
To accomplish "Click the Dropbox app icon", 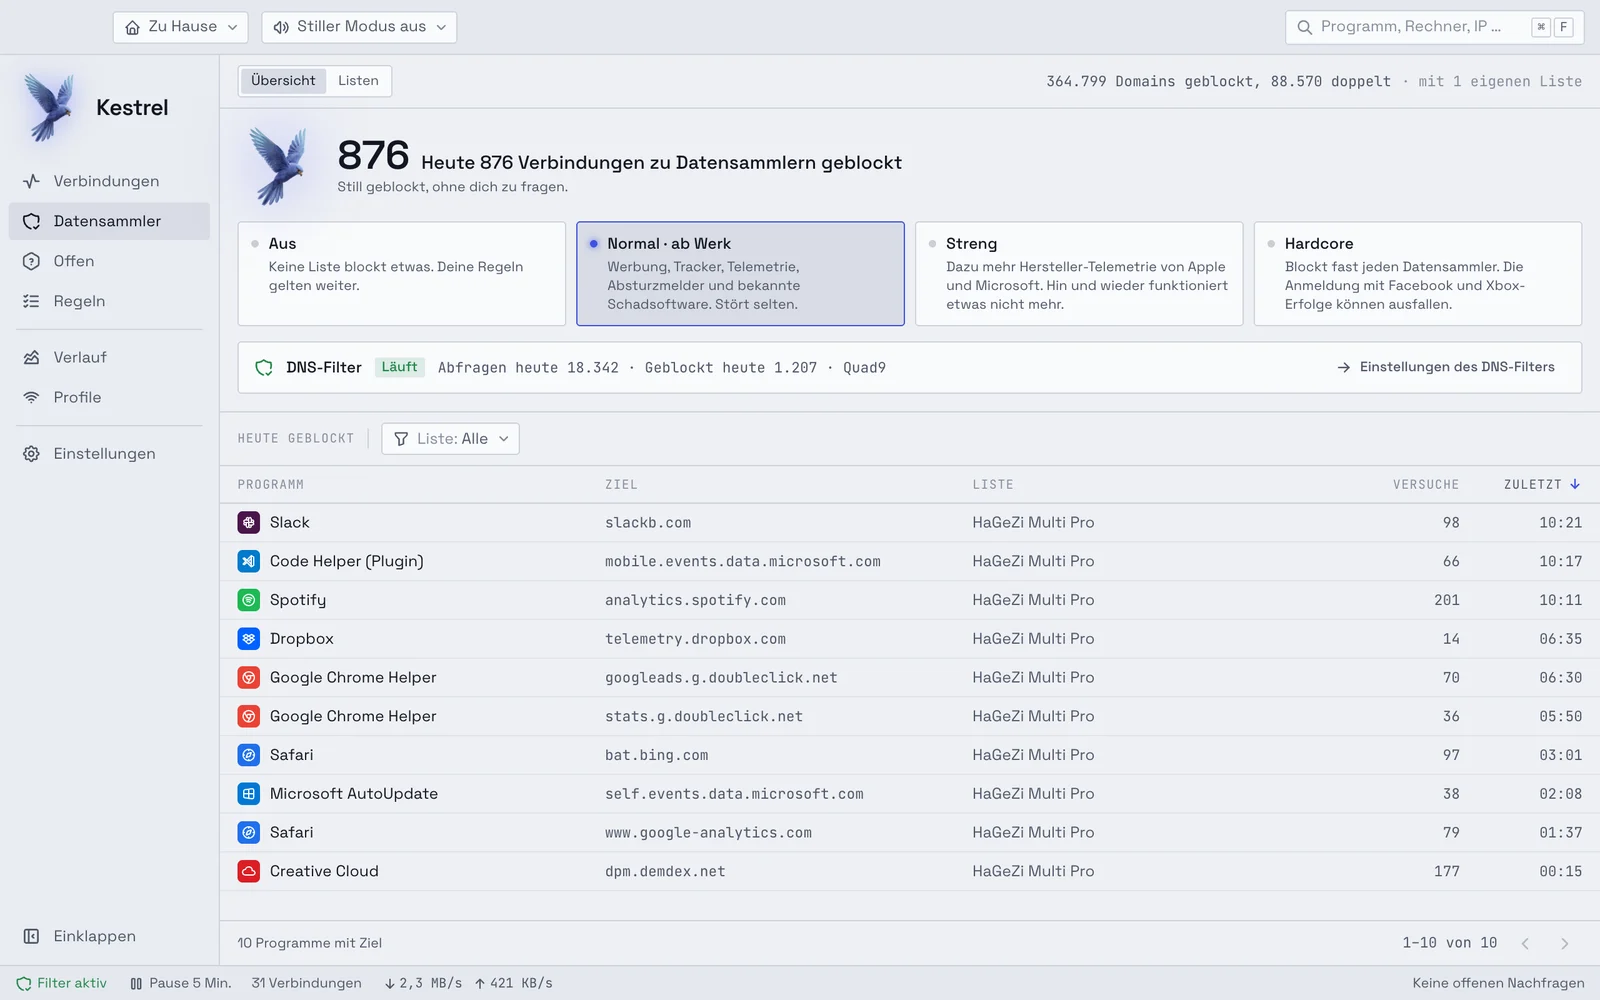I will pos(249,639).
